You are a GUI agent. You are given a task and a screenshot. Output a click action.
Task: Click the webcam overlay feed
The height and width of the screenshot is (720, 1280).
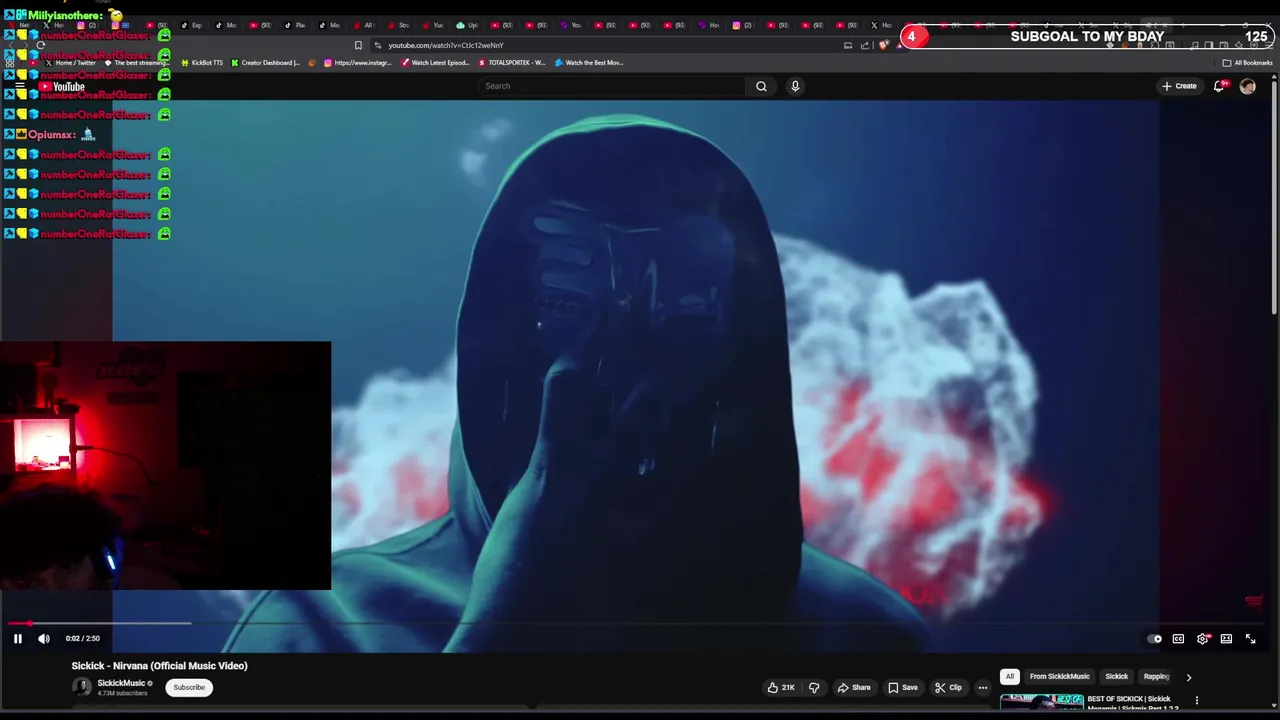point(165,466)
